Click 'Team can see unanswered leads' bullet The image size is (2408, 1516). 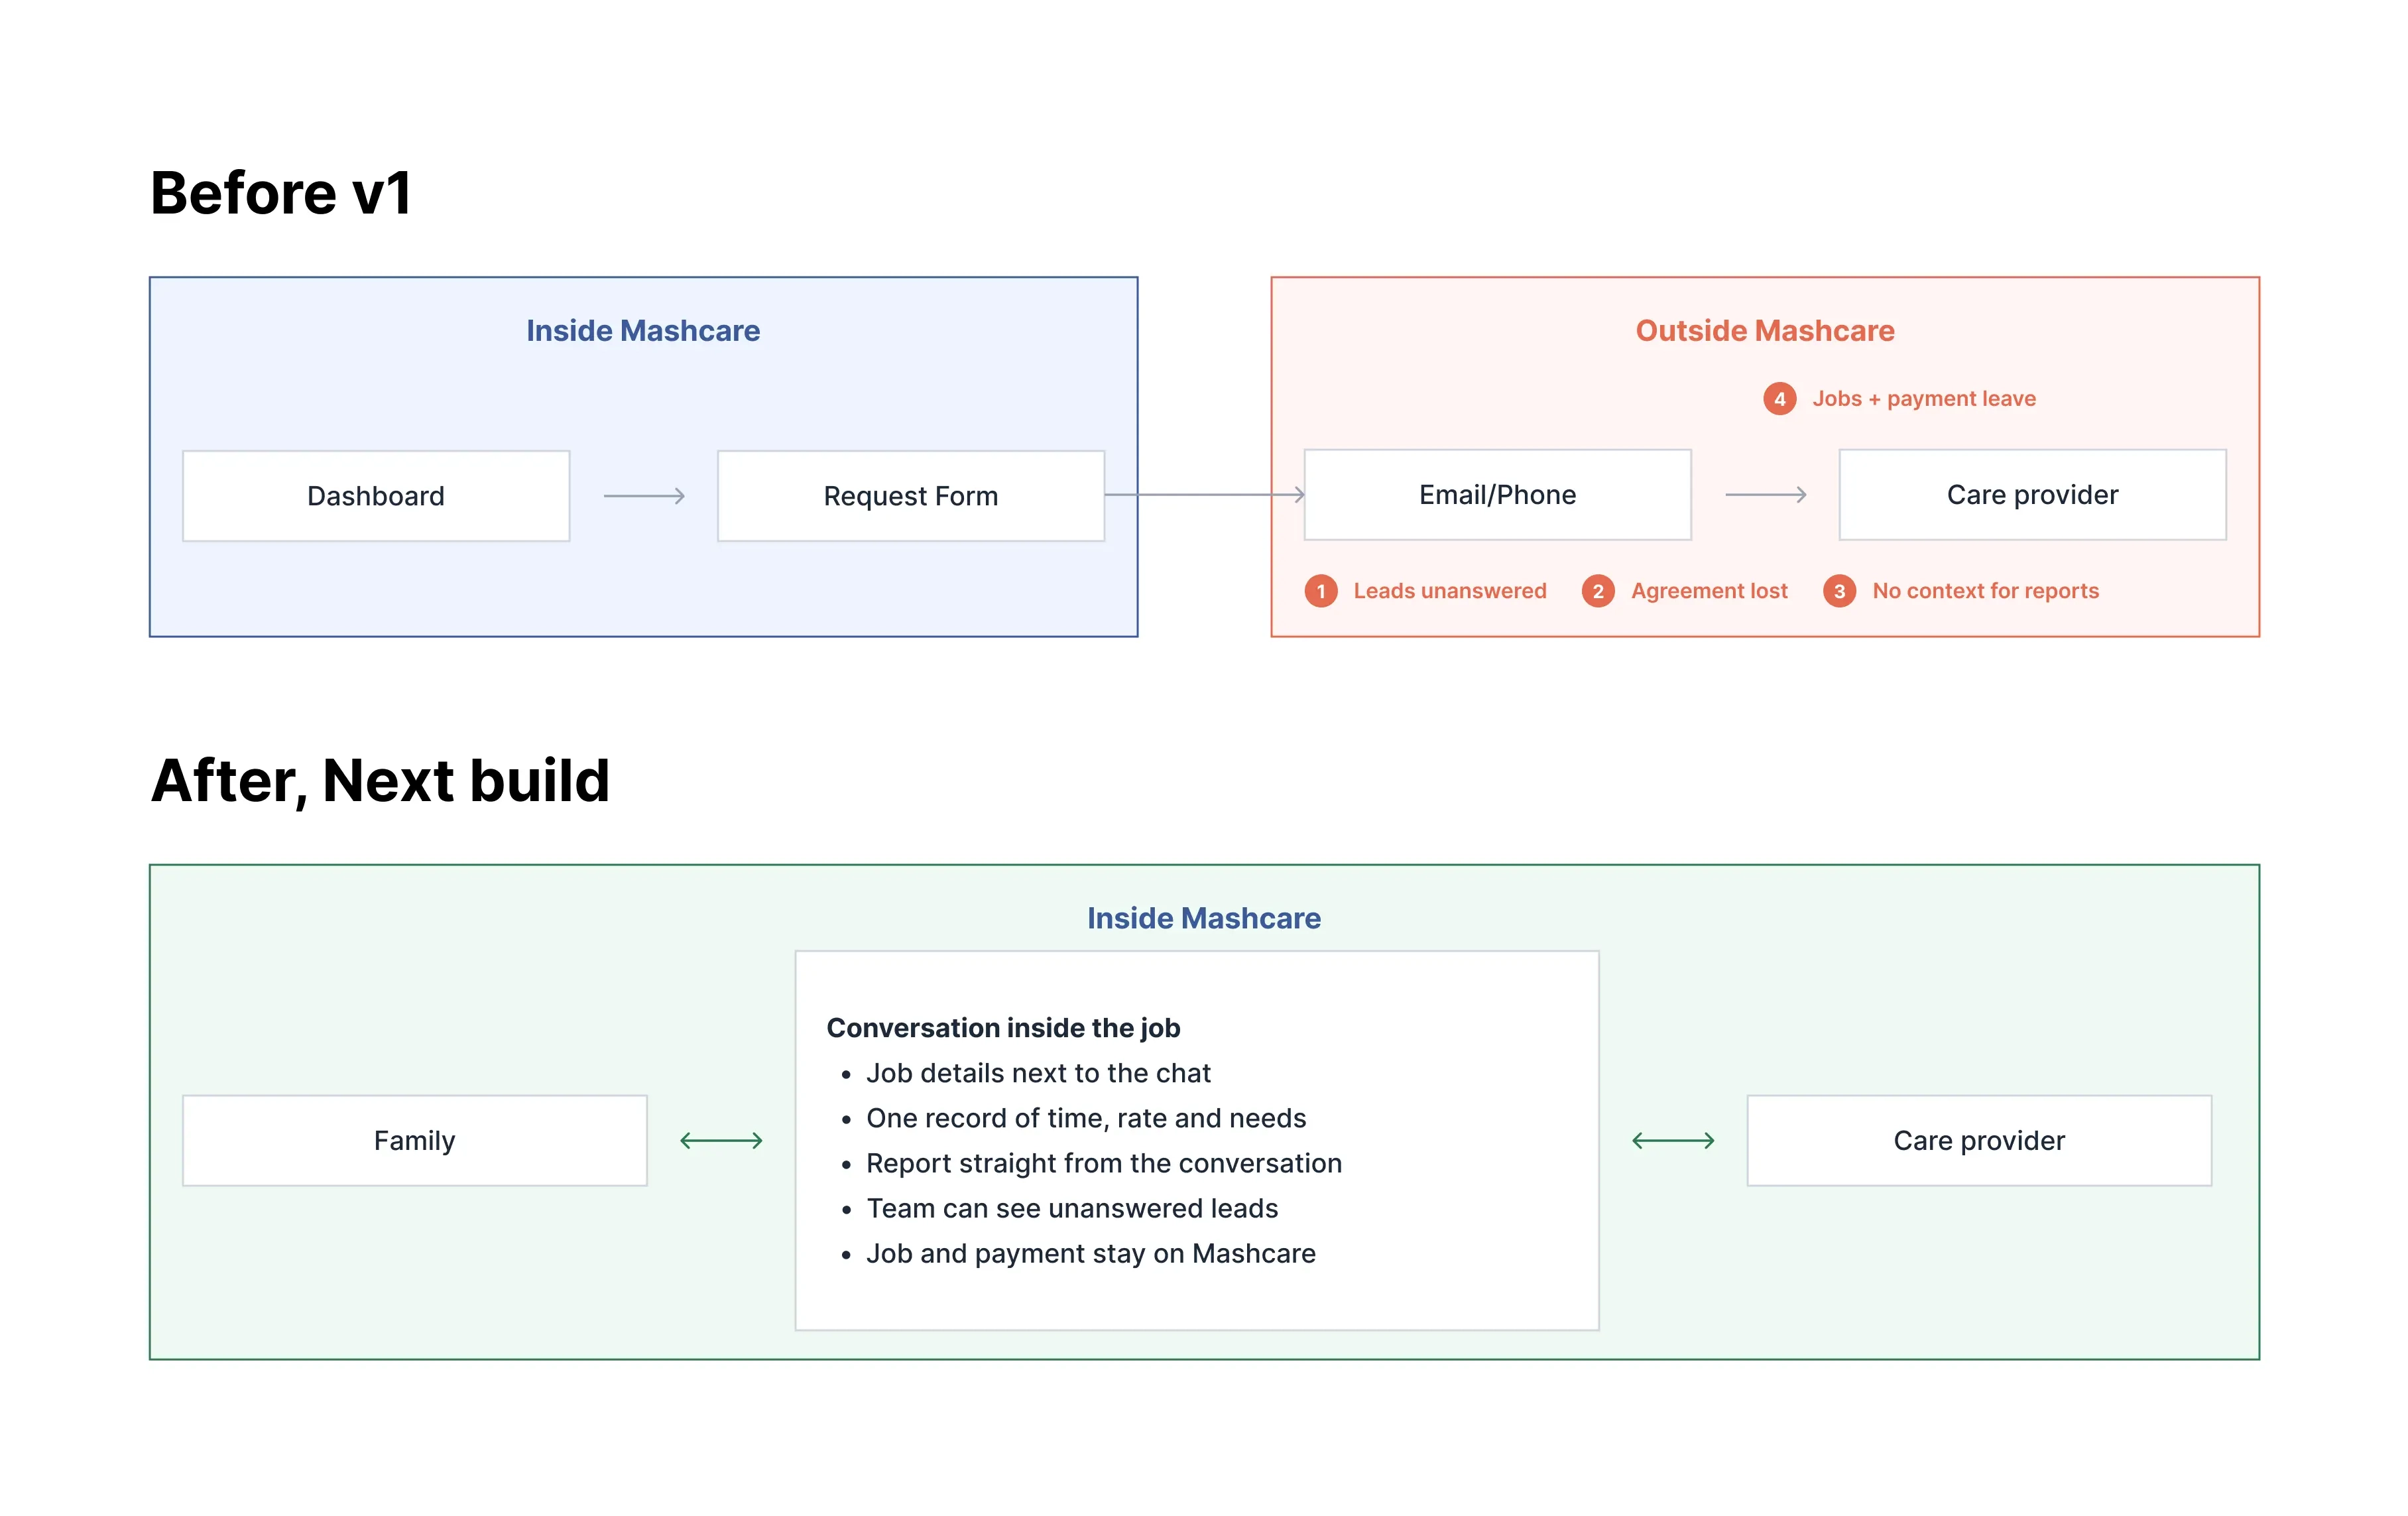pos(1072,1208)
